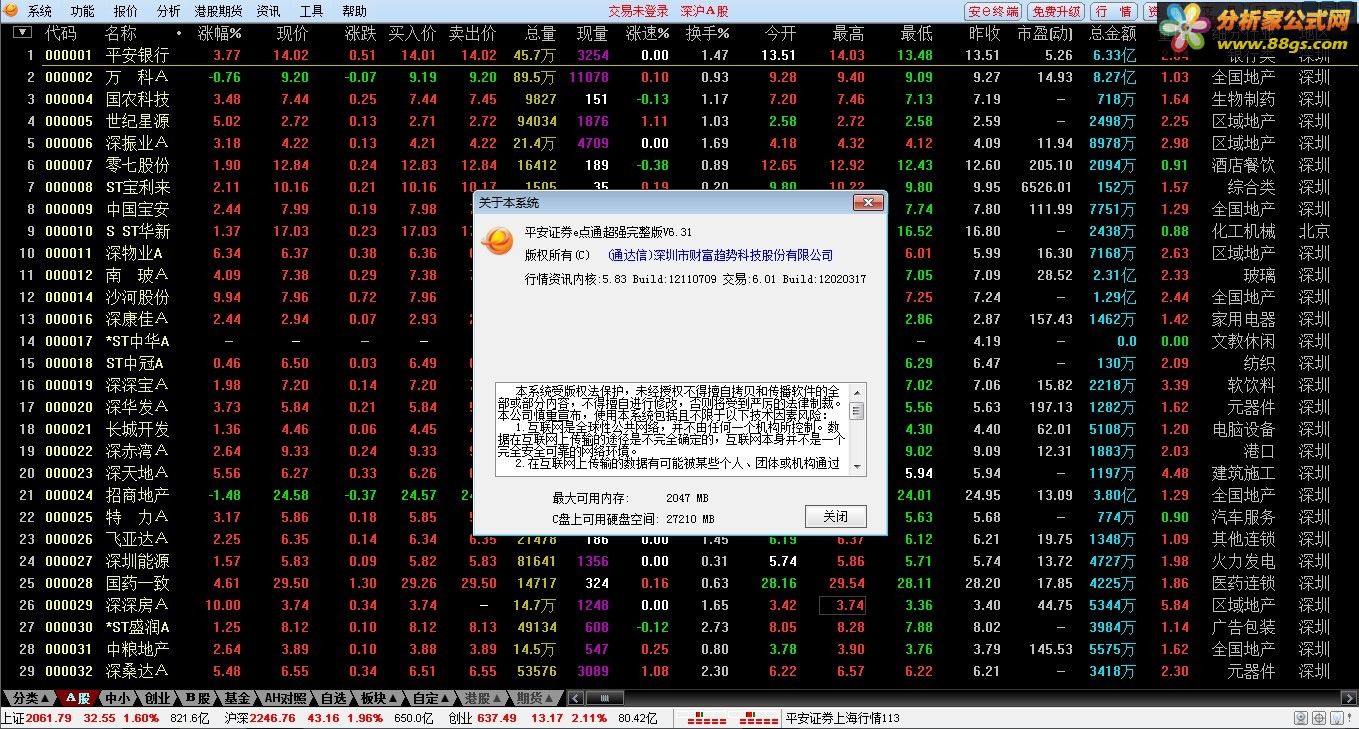Click the highlighted 3.74 最高 cell for 深深房A
This screenshot has height=729, width=1359.
842,605
